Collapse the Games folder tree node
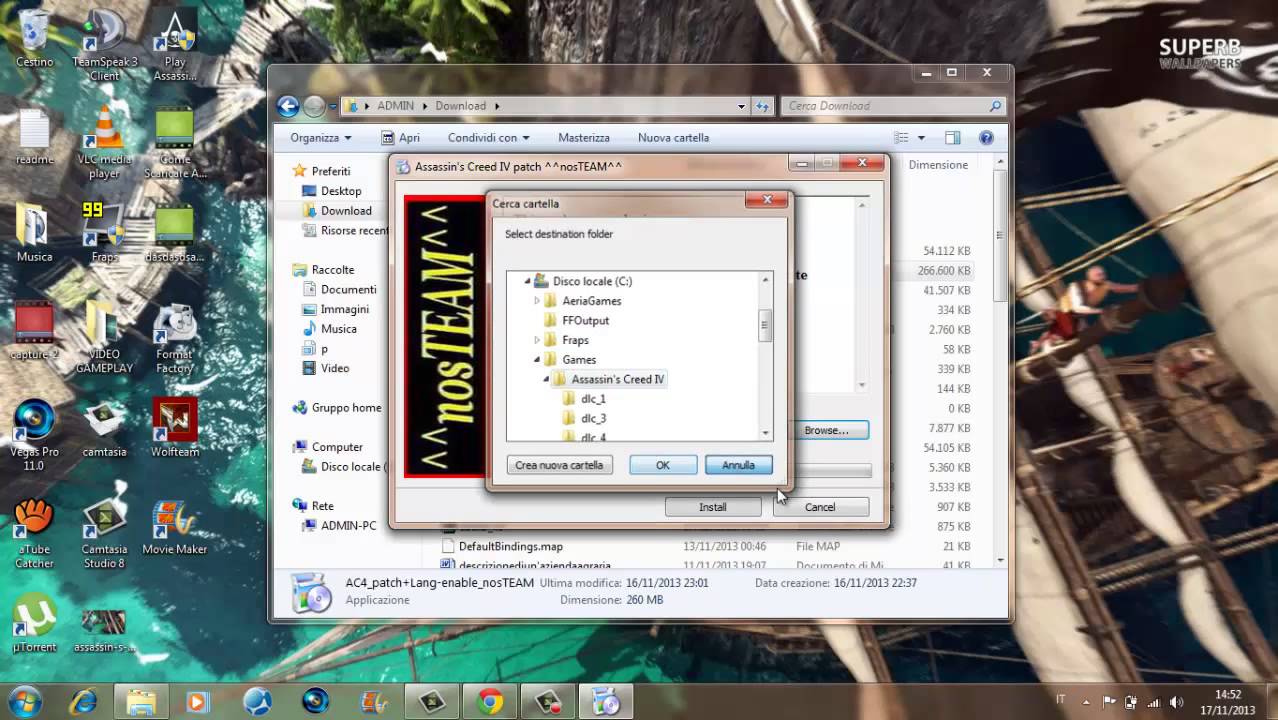 [537, 360]
